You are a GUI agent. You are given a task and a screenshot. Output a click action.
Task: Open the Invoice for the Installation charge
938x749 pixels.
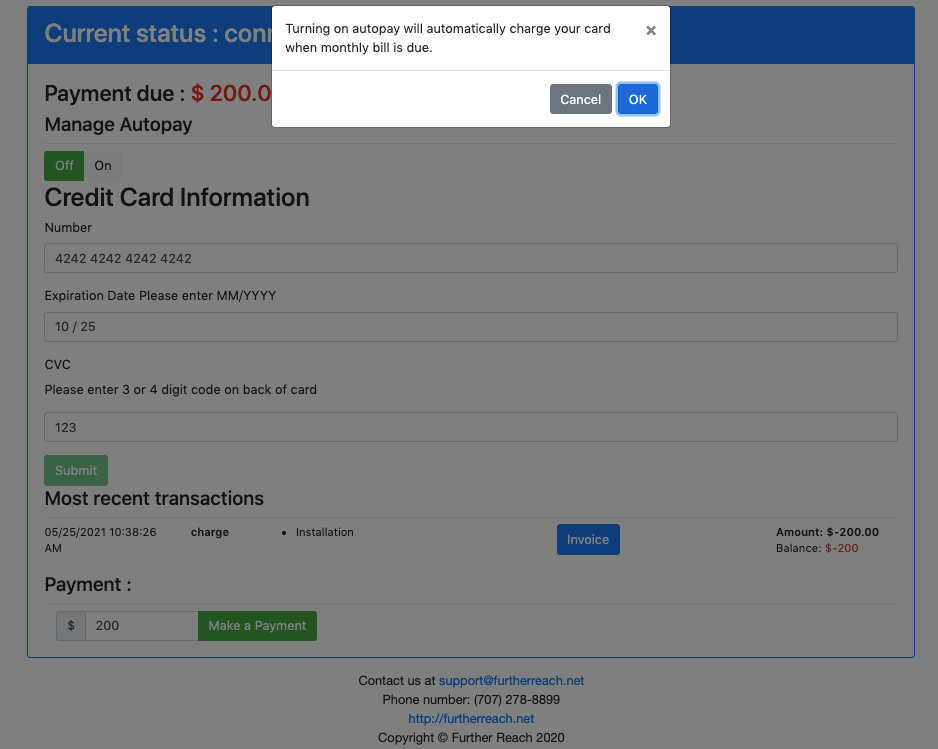[x=588, y=540]
